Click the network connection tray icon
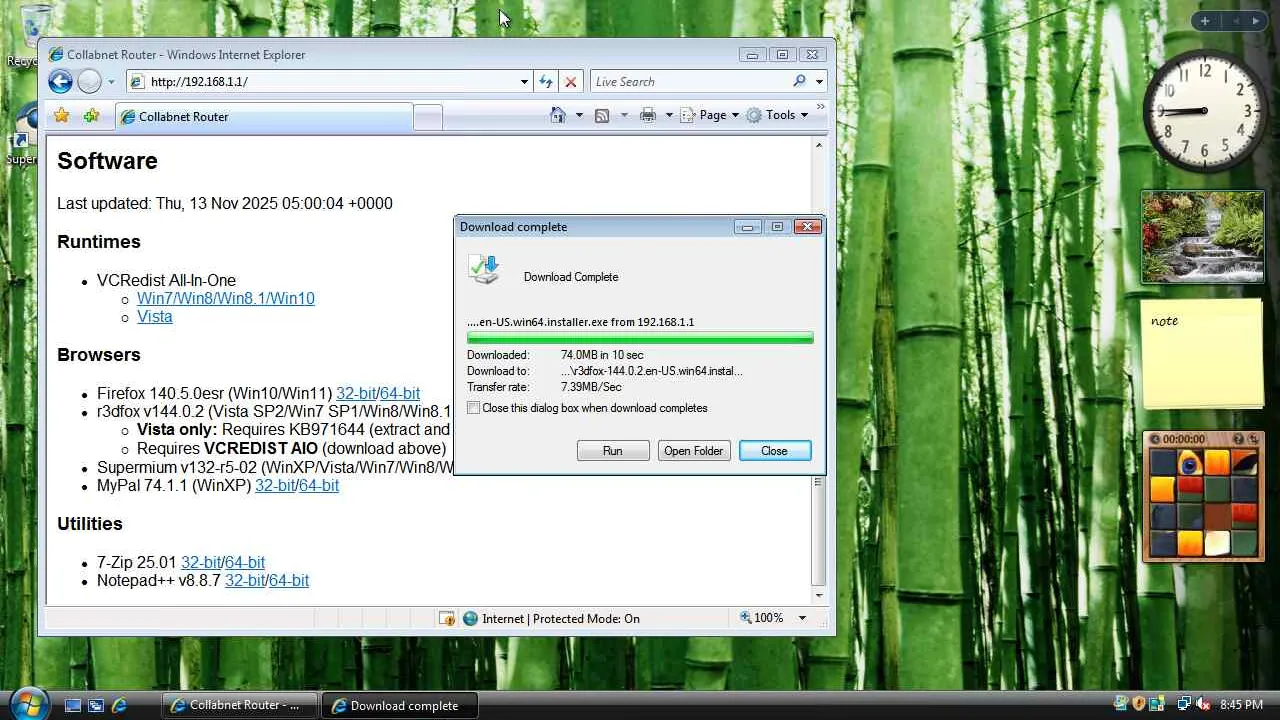The height and width of the screenshot is (720, 1280). (1184, 704)
